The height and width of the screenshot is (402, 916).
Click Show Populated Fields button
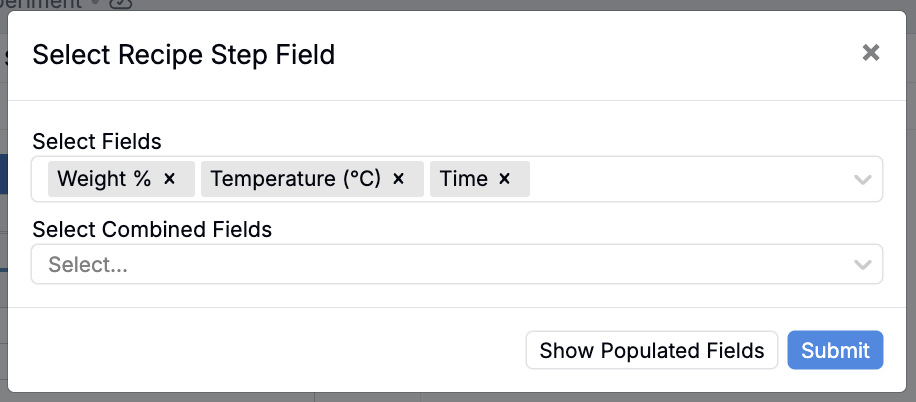(x=652, y=350)
